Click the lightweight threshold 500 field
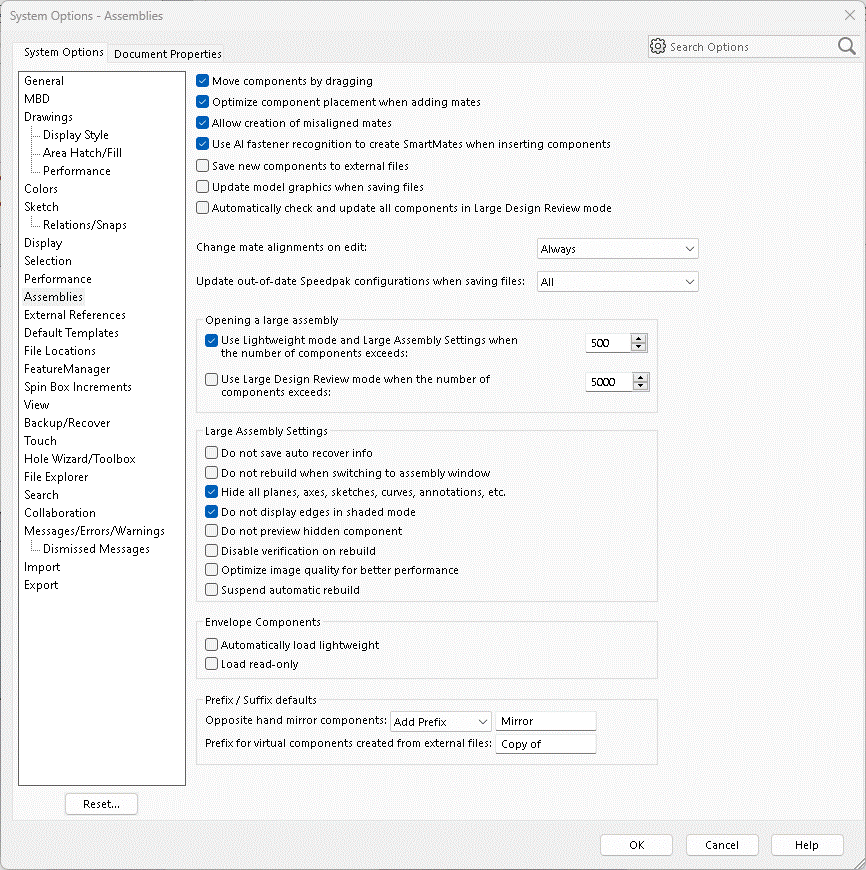Image resolution: width=866 pixels, height=870 pixels. [x=608, y=343]
